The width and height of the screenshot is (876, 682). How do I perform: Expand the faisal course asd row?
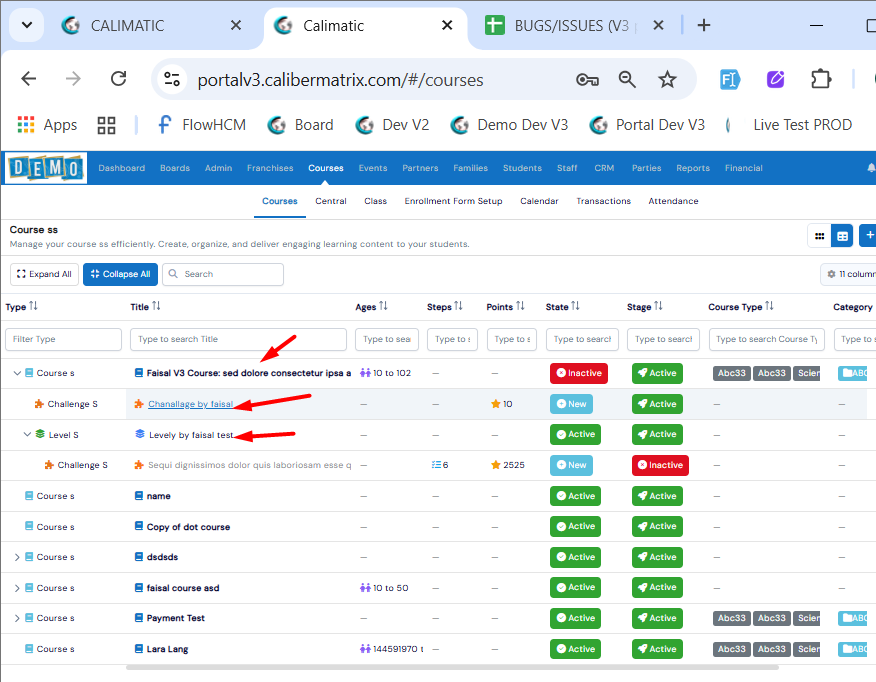pyautogui.click(x=17, y=588)
